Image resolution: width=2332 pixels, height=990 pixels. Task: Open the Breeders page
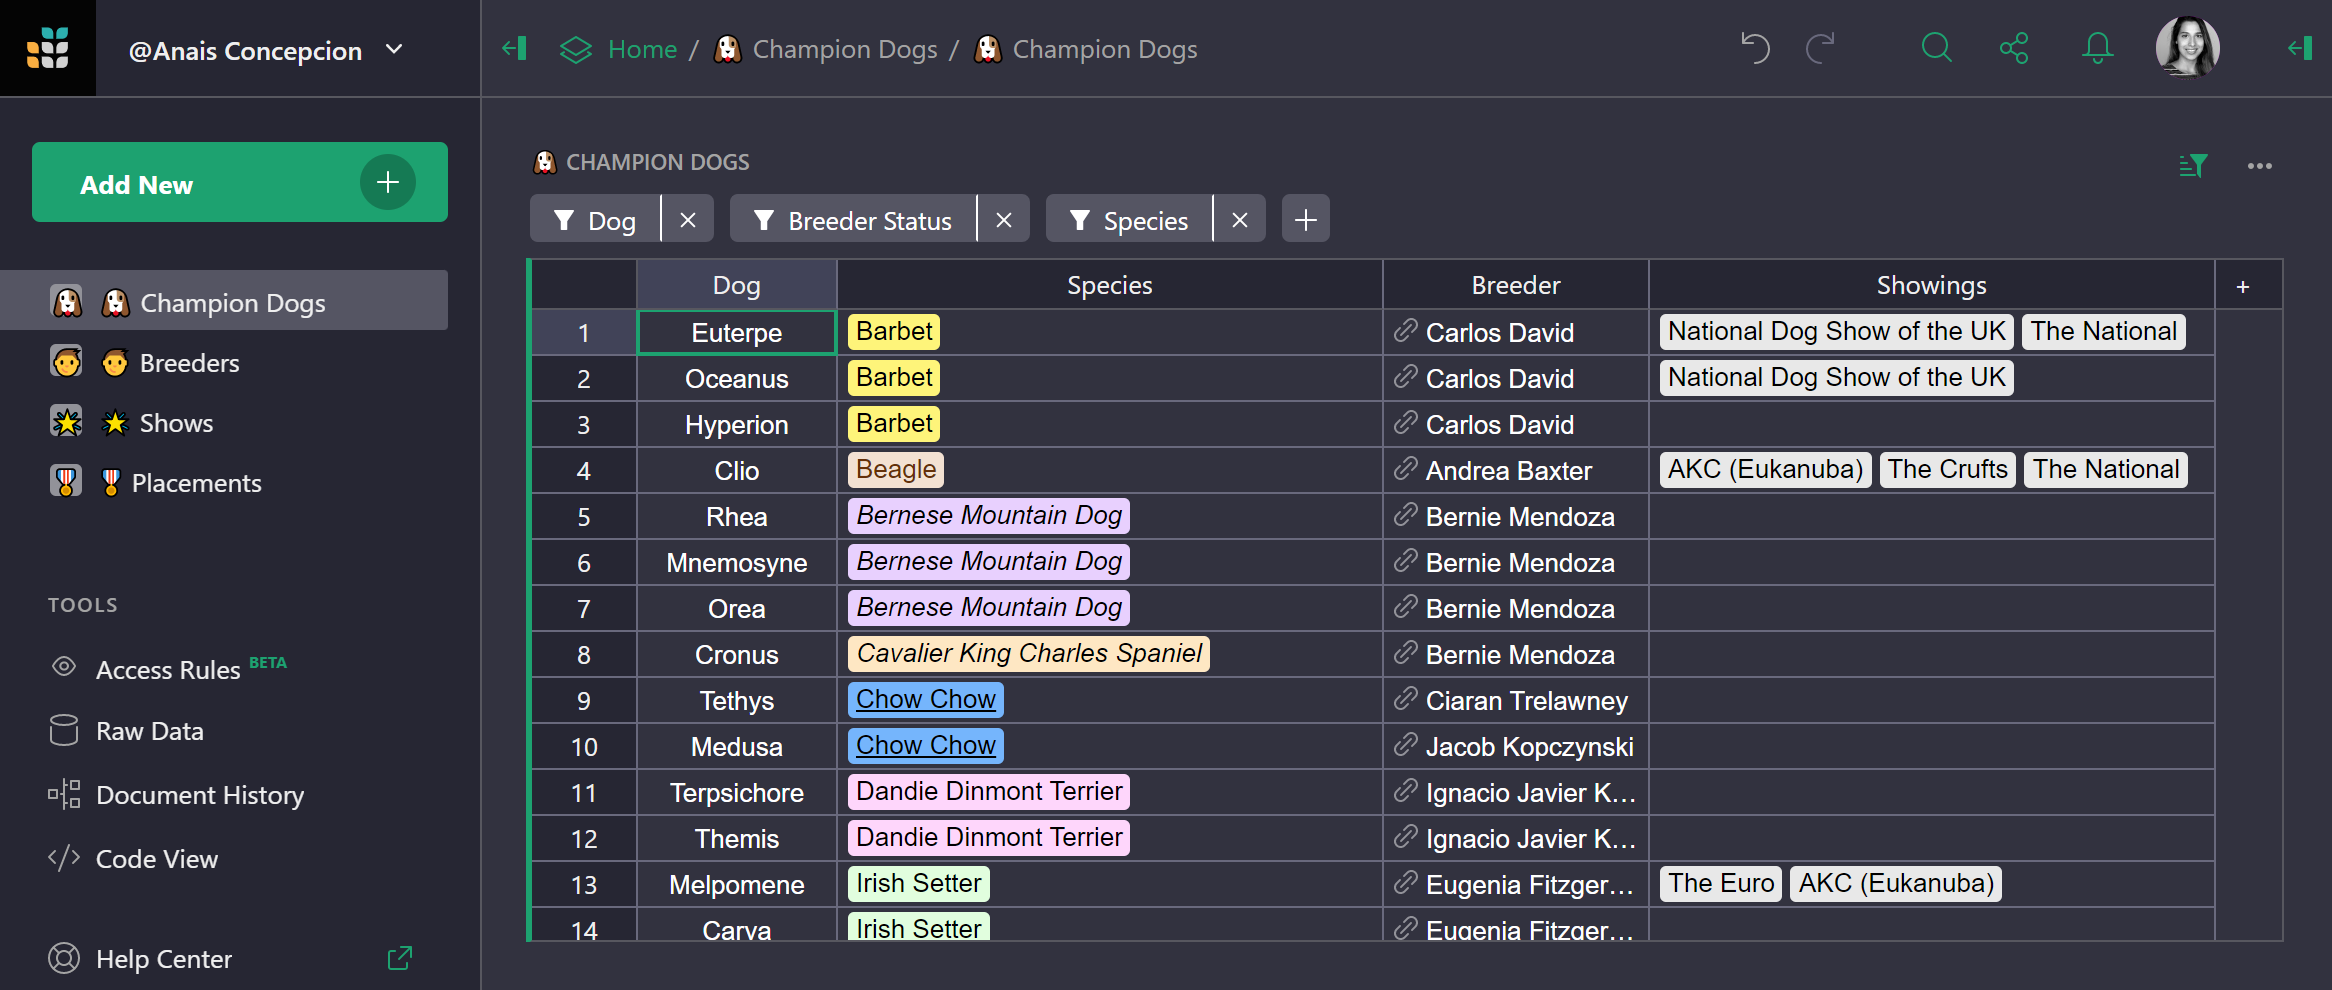pos(189,363)
